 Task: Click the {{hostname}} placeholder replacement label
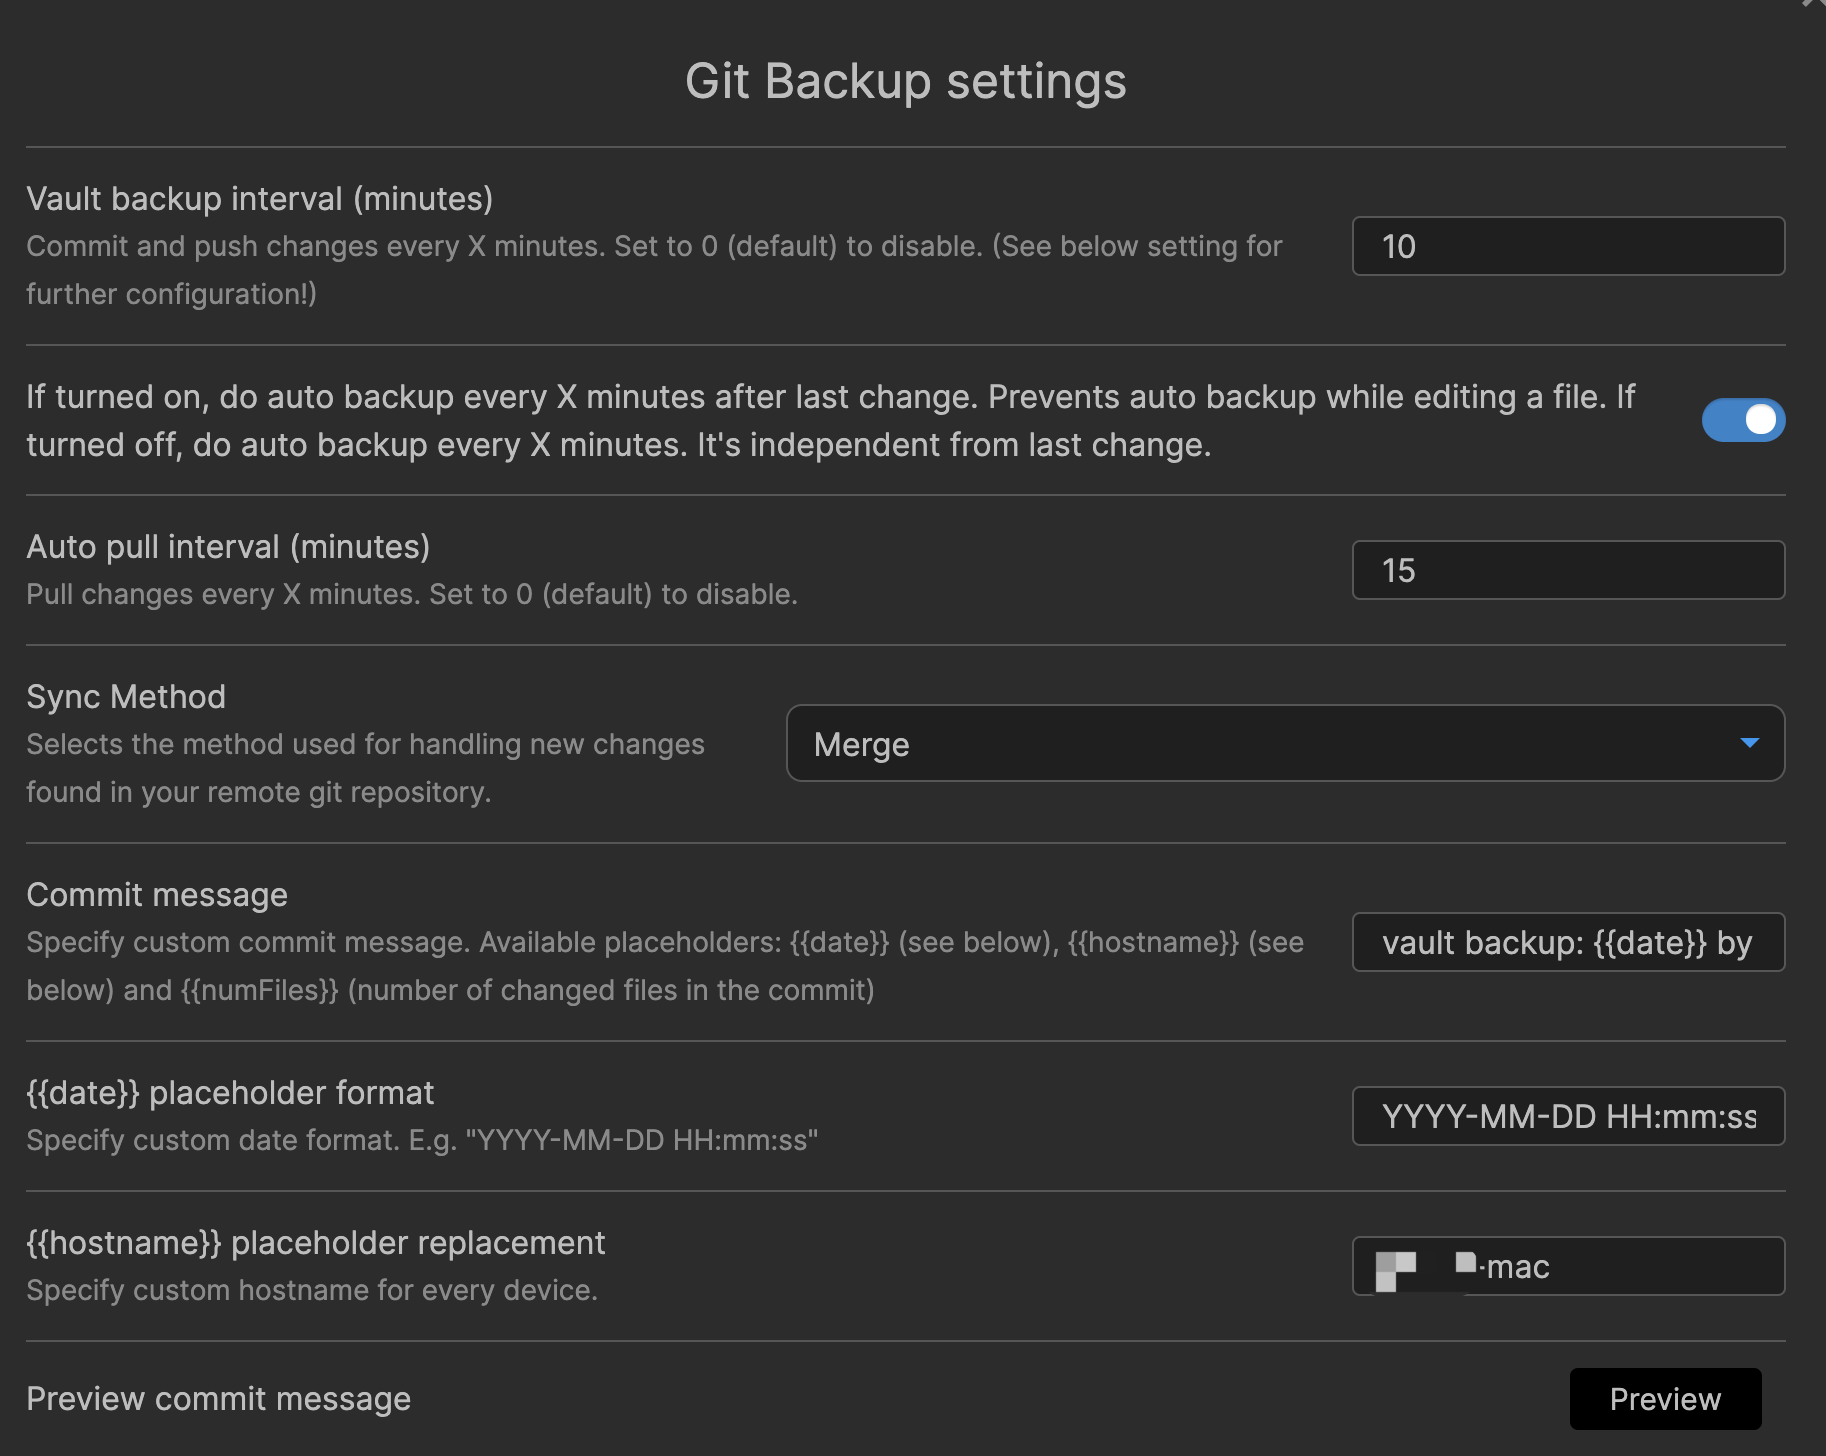pyautogui.click(x=316, y=1242)
